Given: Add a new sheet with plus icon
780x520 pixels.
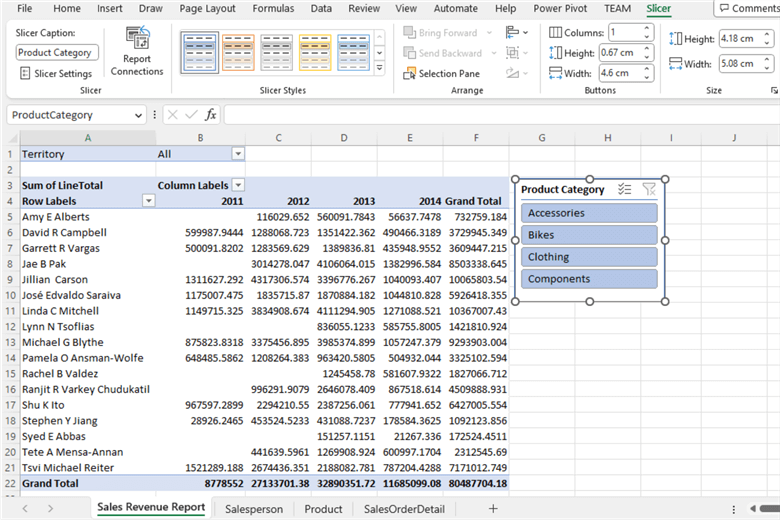Looking at the screenshot, I should coord(493,509).
